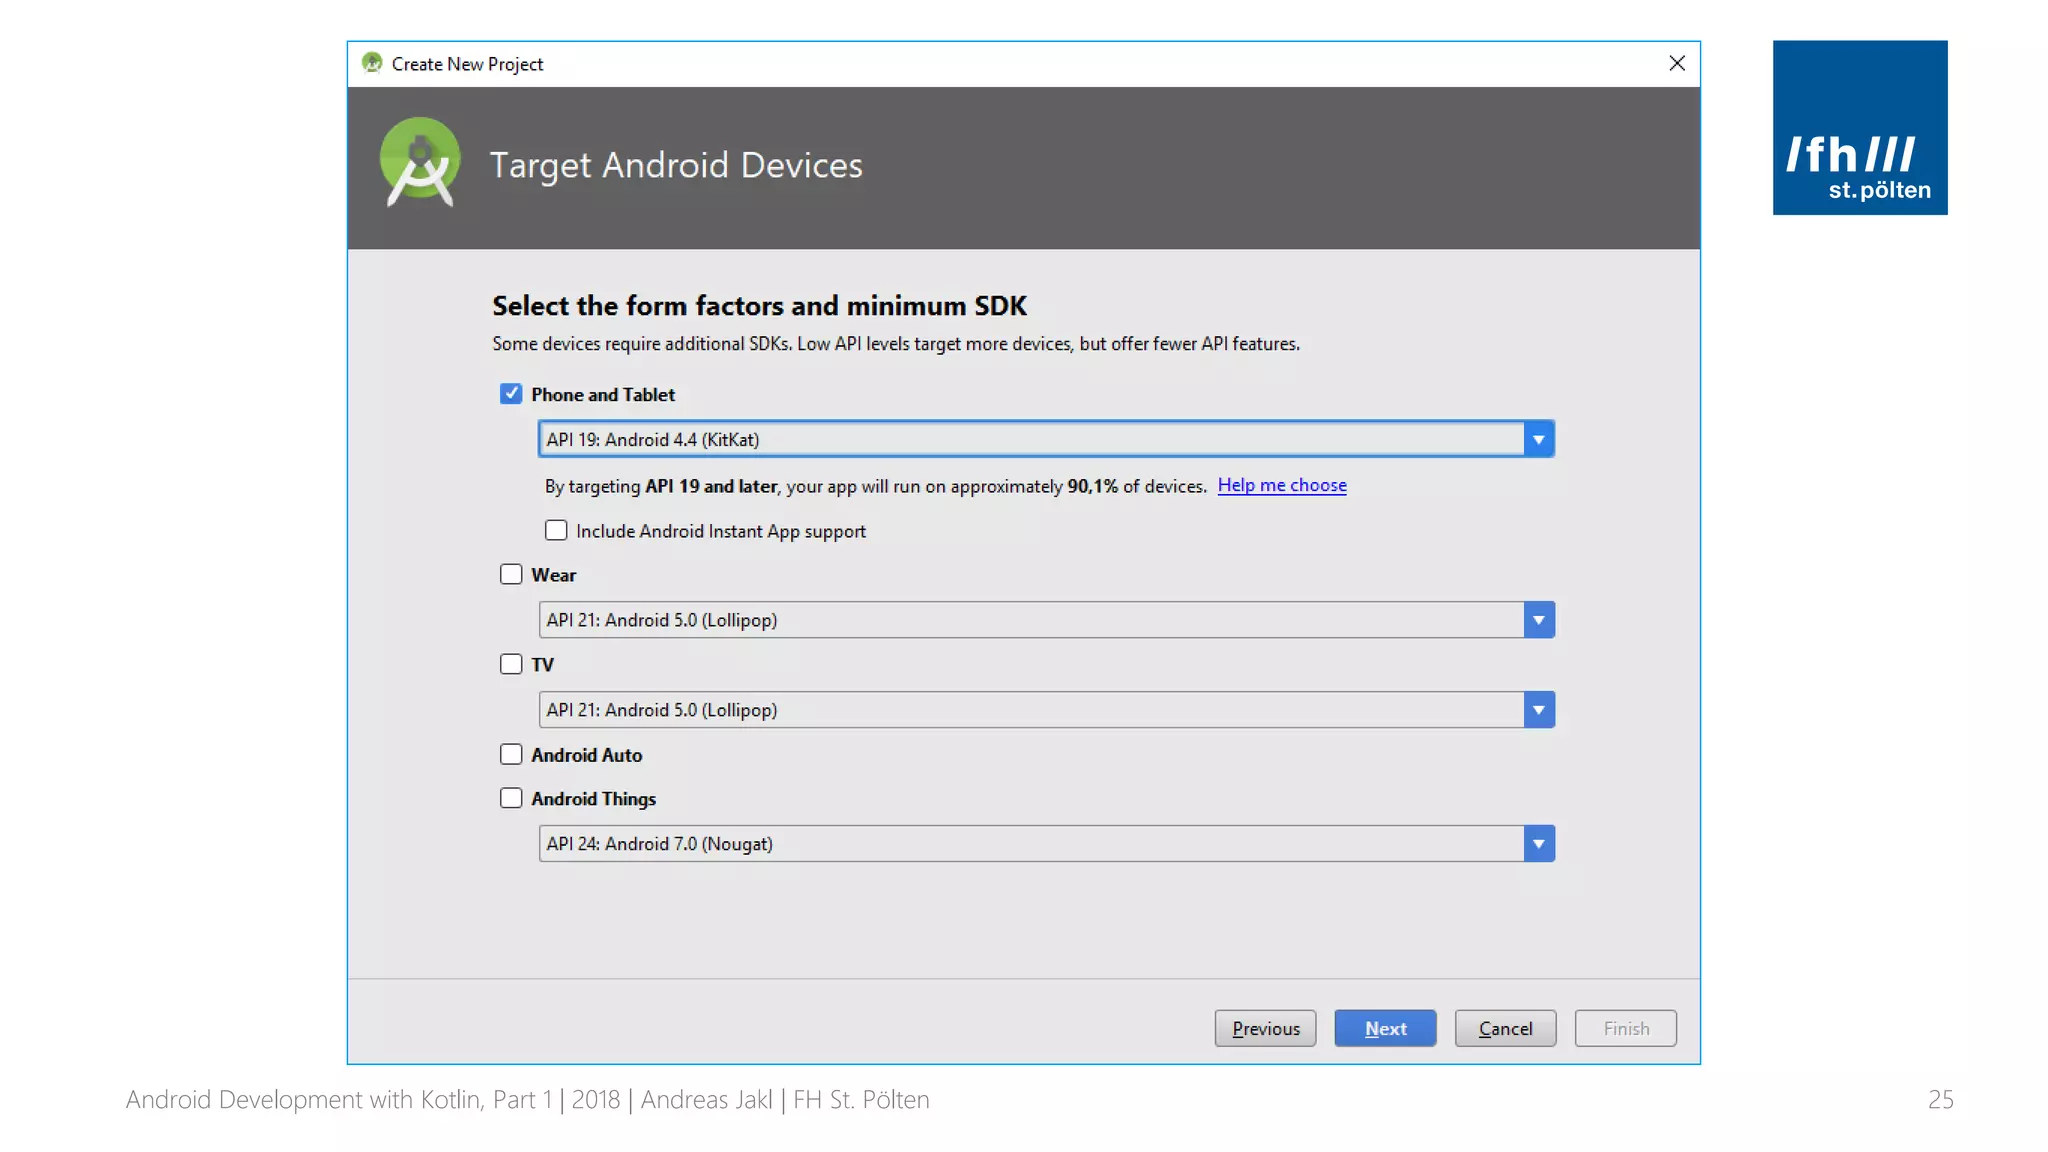Enable the Android Things checkbox
Viewport: 2048px width, 1152px height.
pos(511,798)
